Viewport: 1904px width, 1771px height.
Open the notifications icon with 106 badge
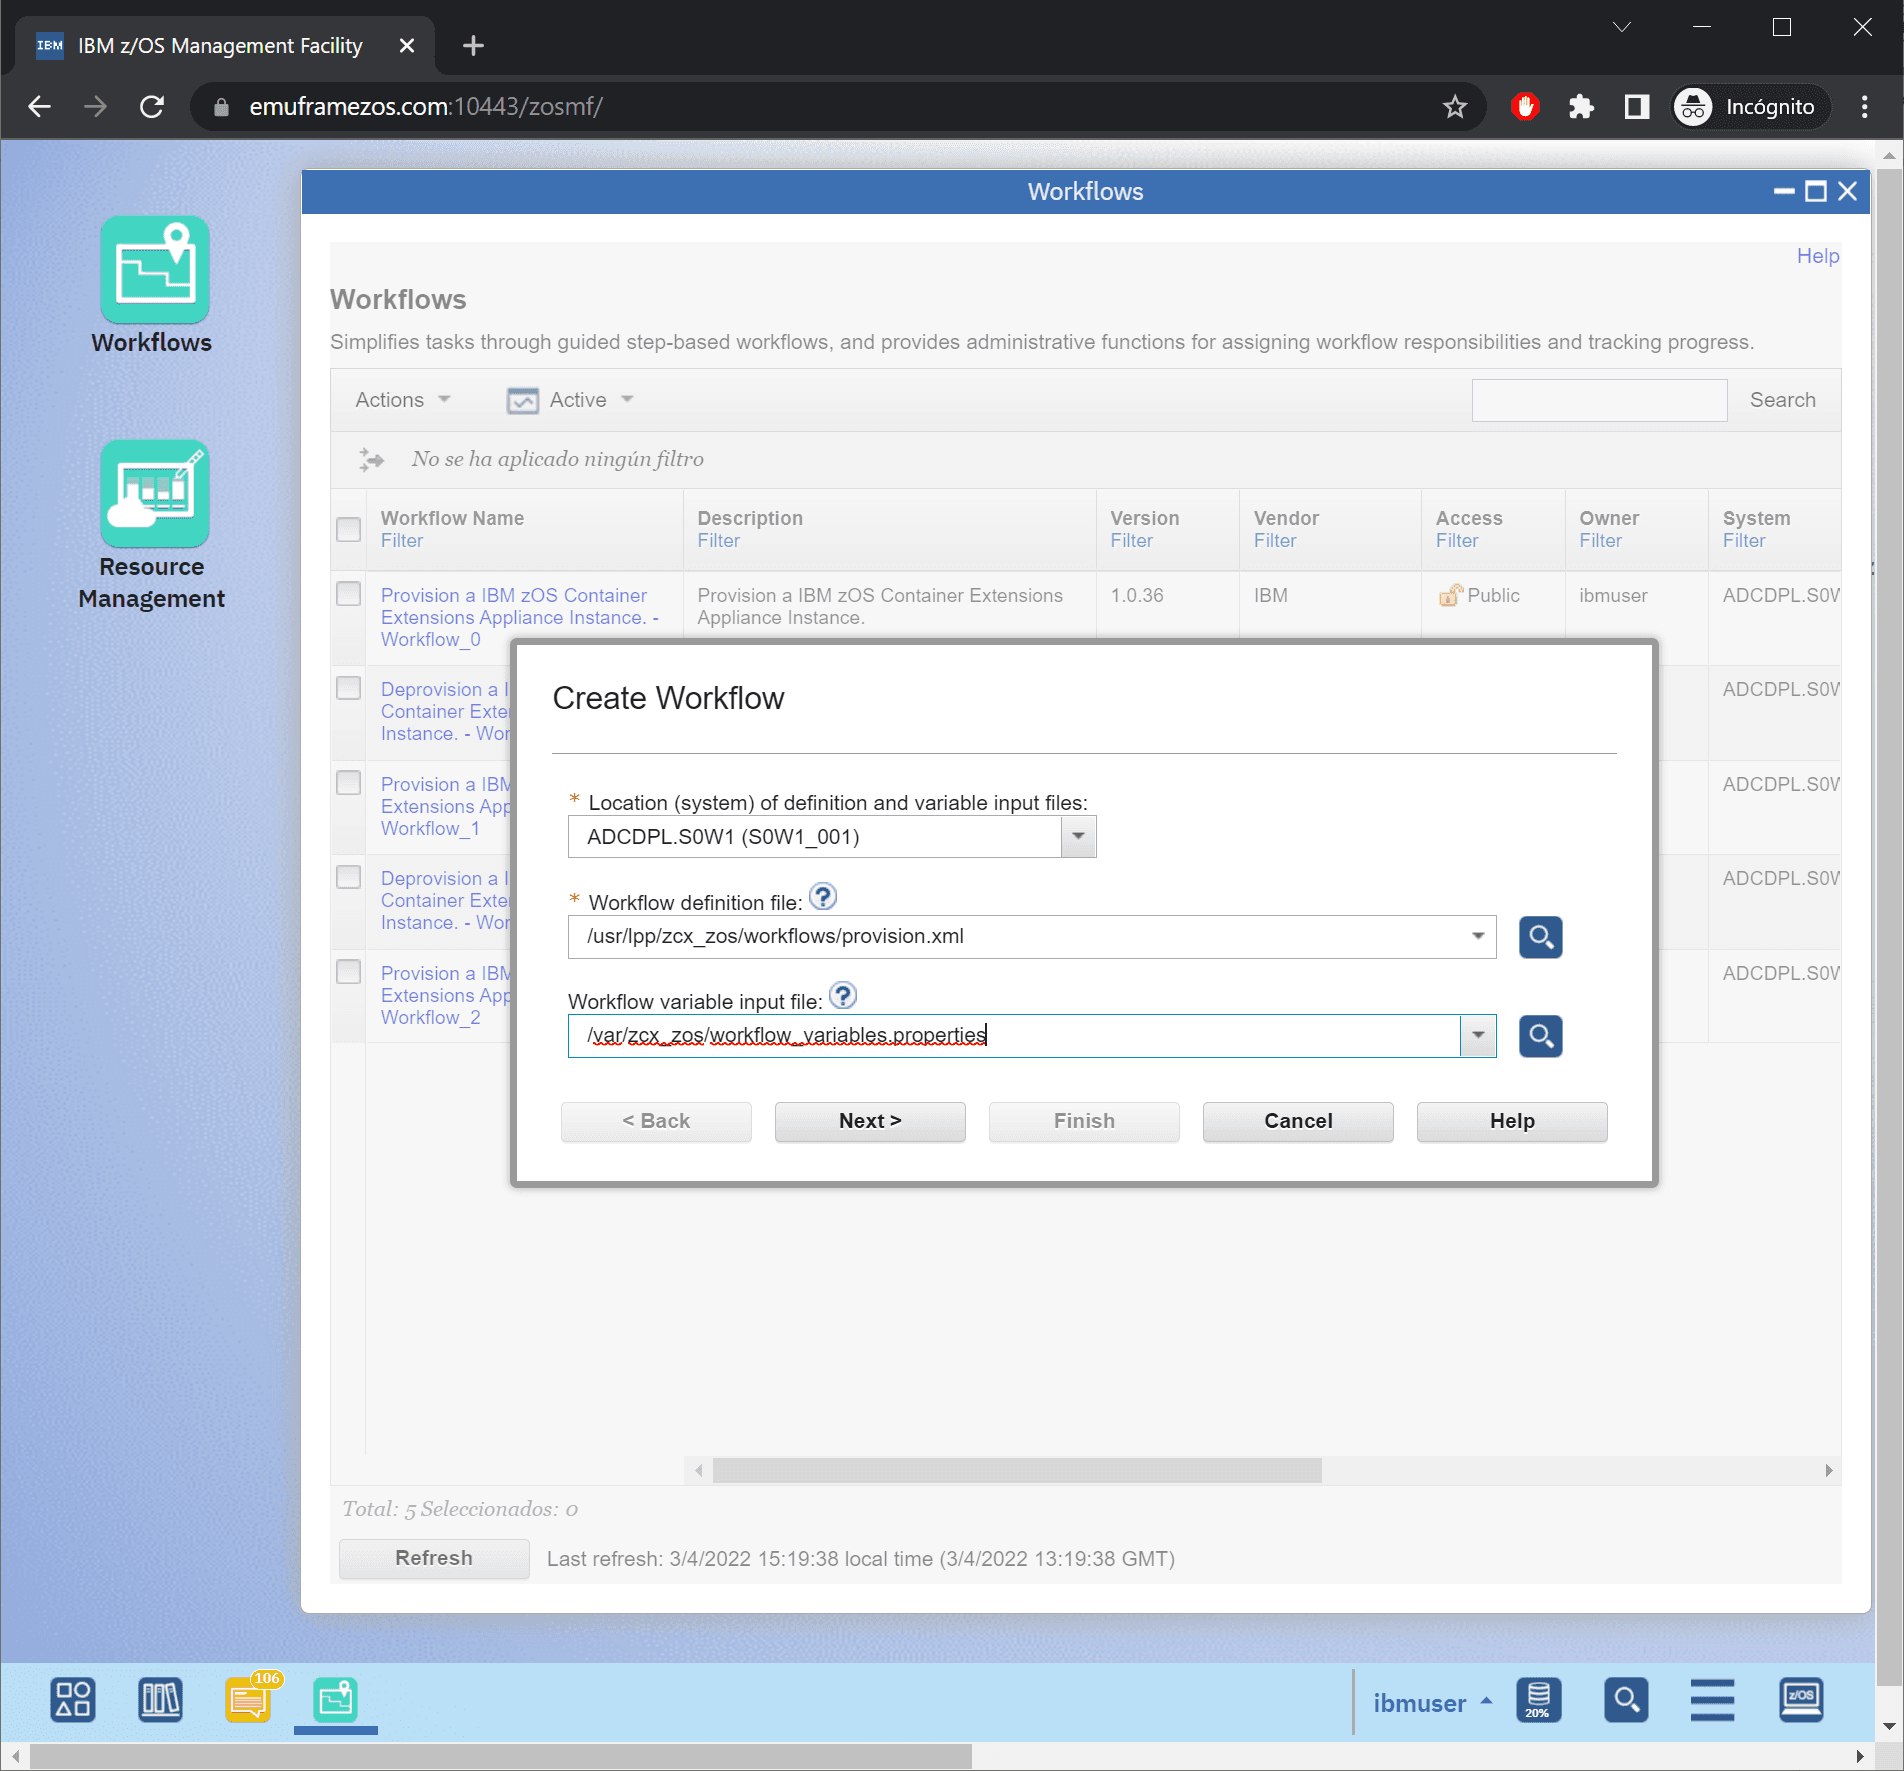tap(248, 1700)
